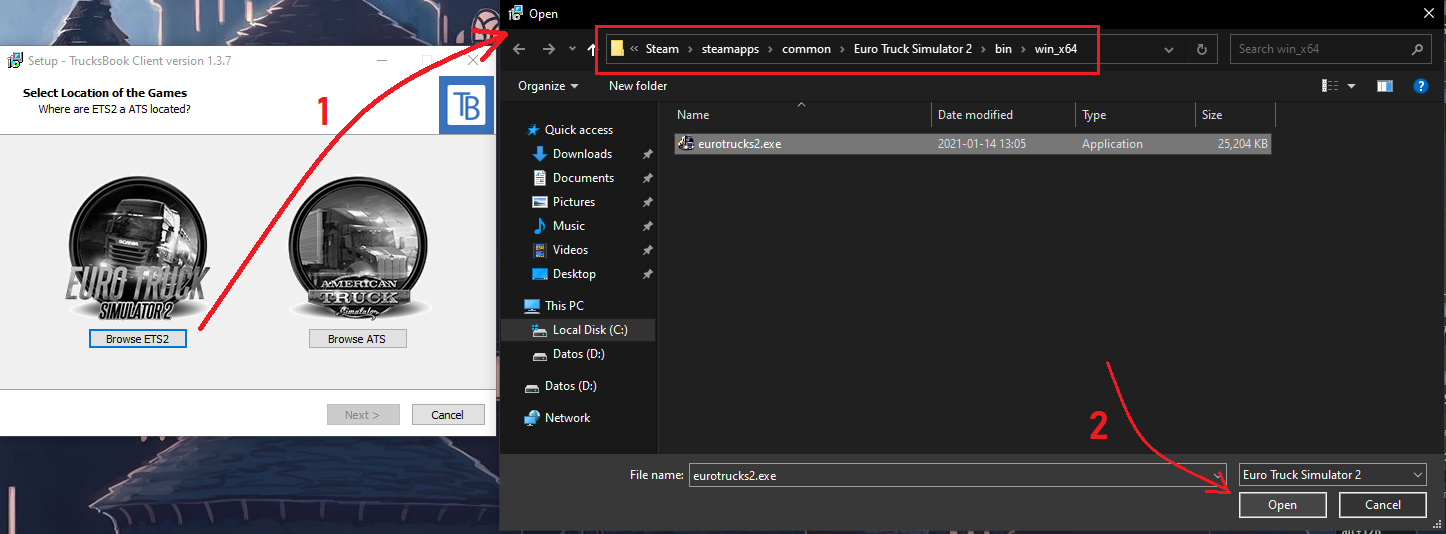Open Documents in the sidebar
The width and height of the screenshot is (1446, 534).
pos(583,178)
